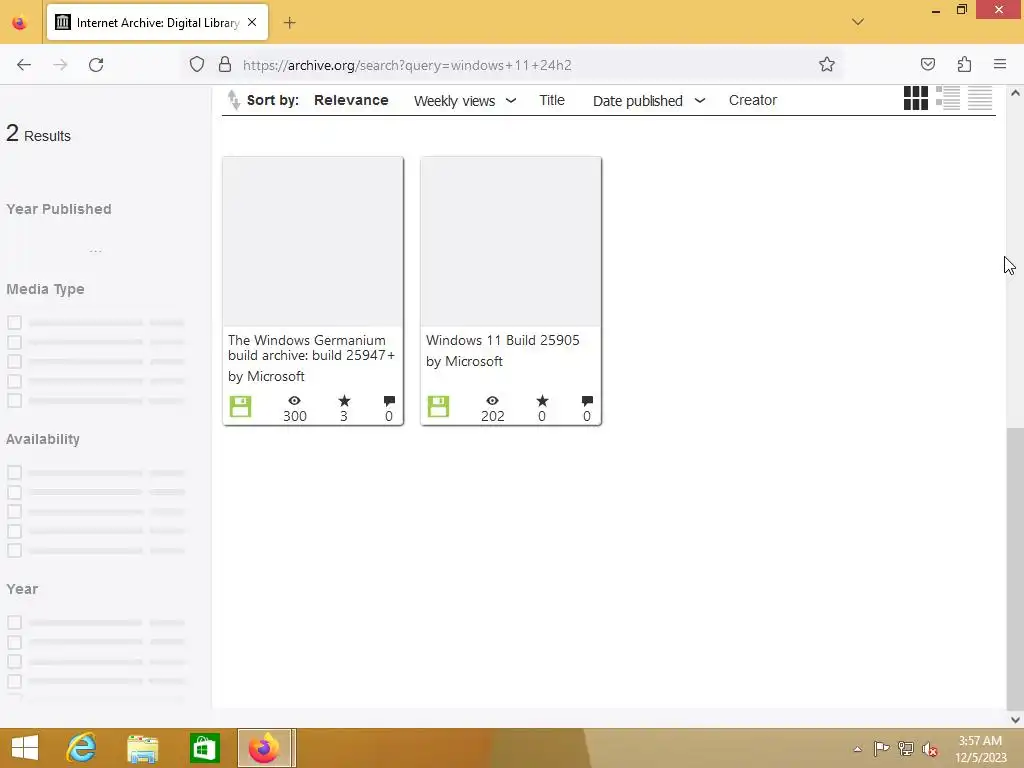Click the vertical scrollbar thumb

1015,568
